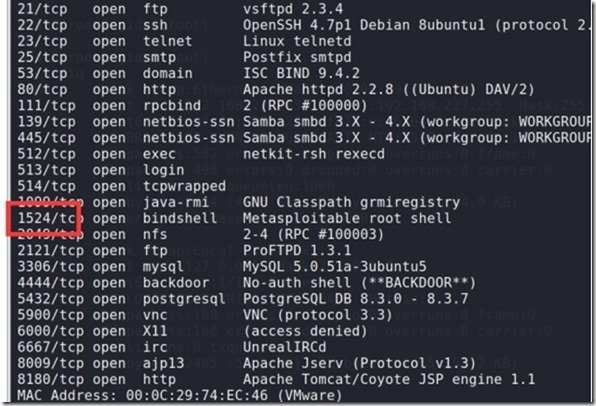Click the Postfix smtpd version text
Screen dimensions: 596x406
click(x=297, y=57)
